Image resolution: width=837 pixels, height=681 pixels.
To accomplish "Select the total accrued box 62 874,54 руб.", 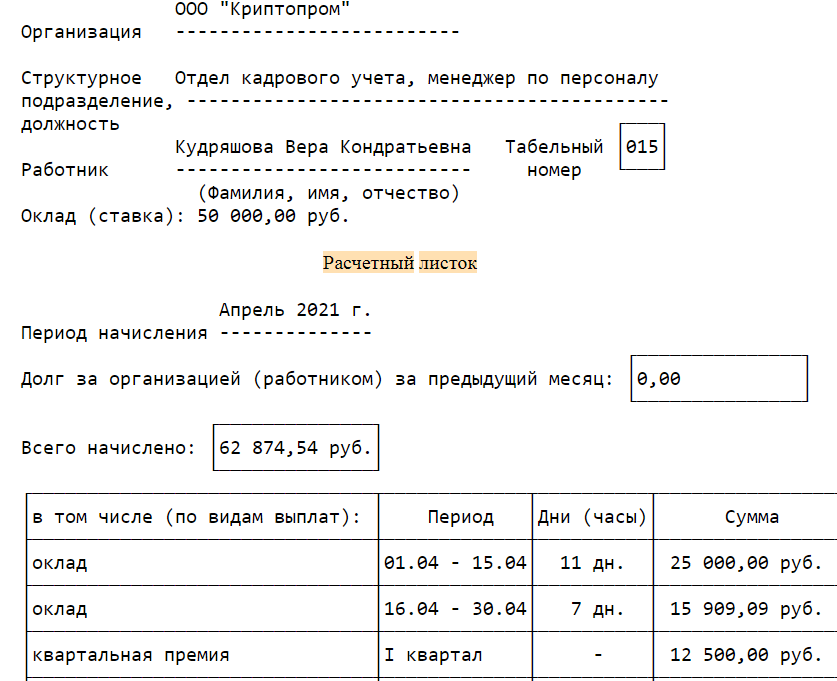I will [295, 447].
